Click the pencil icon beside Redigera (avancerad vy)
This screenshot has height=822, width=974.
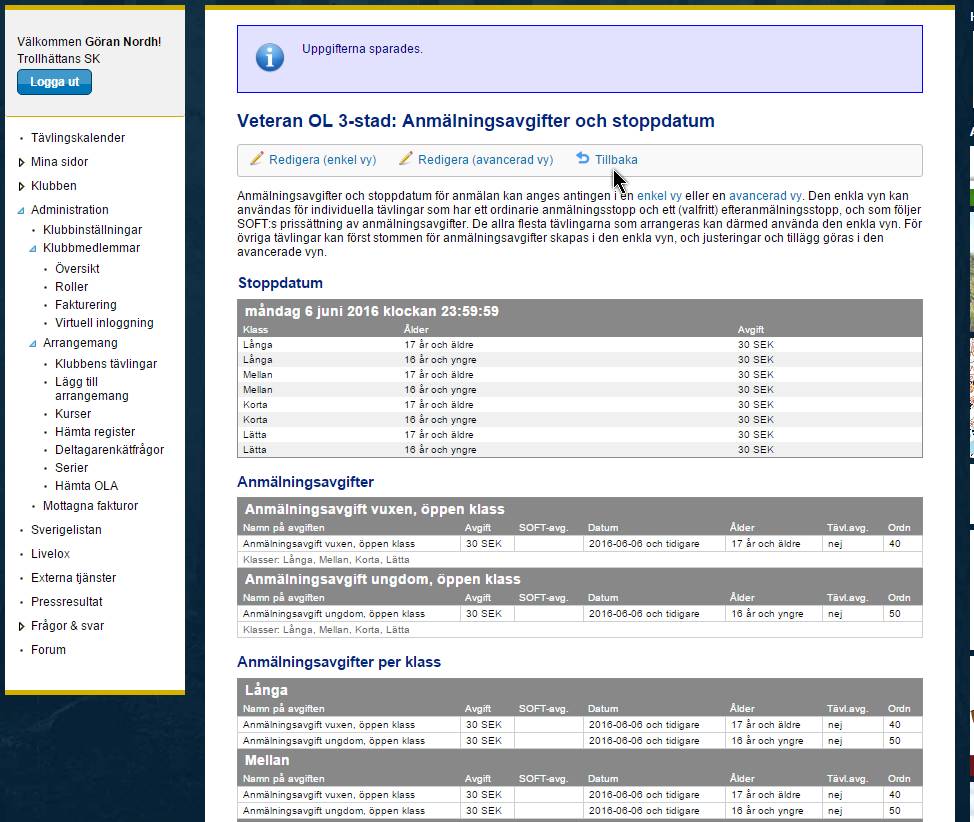(406, 158)
